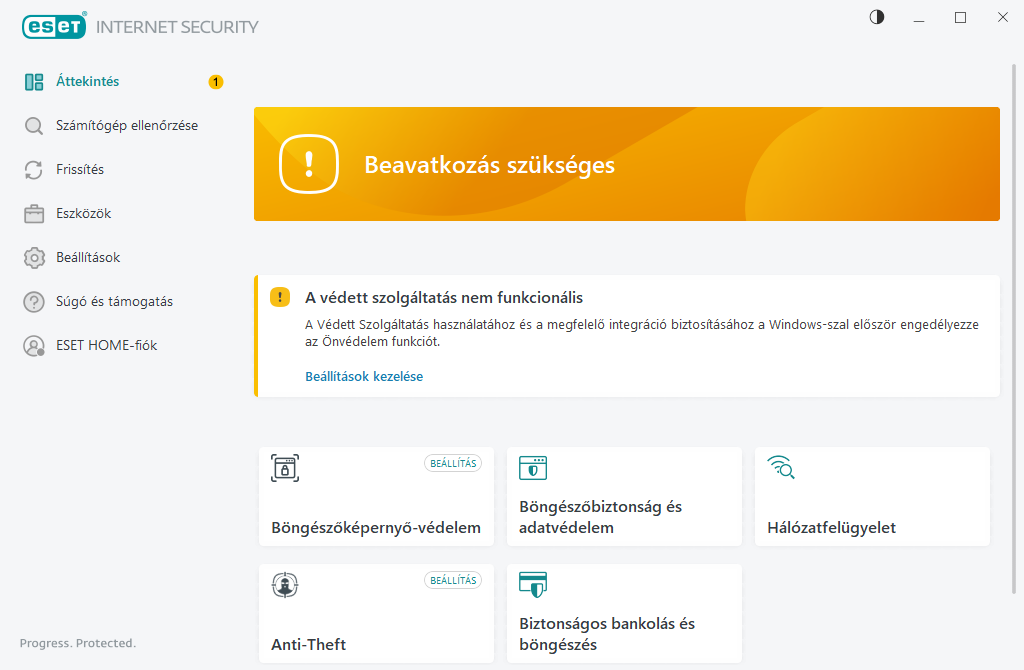
Task: Click the Számítógép ellenőrzése magnifier icon
Action: (34, 125)
